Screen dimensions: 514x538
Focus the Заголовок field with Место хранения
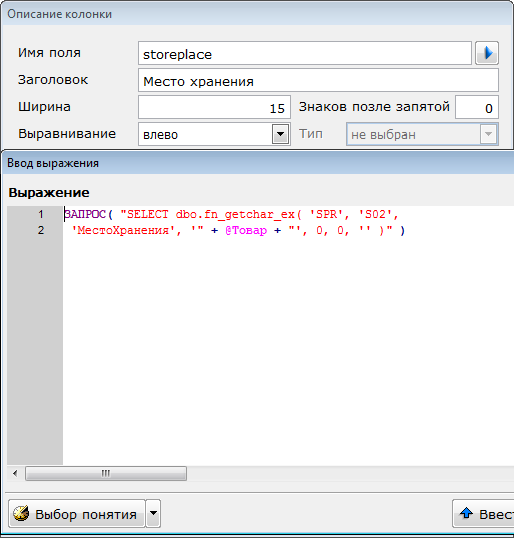[x=318, y=80]
